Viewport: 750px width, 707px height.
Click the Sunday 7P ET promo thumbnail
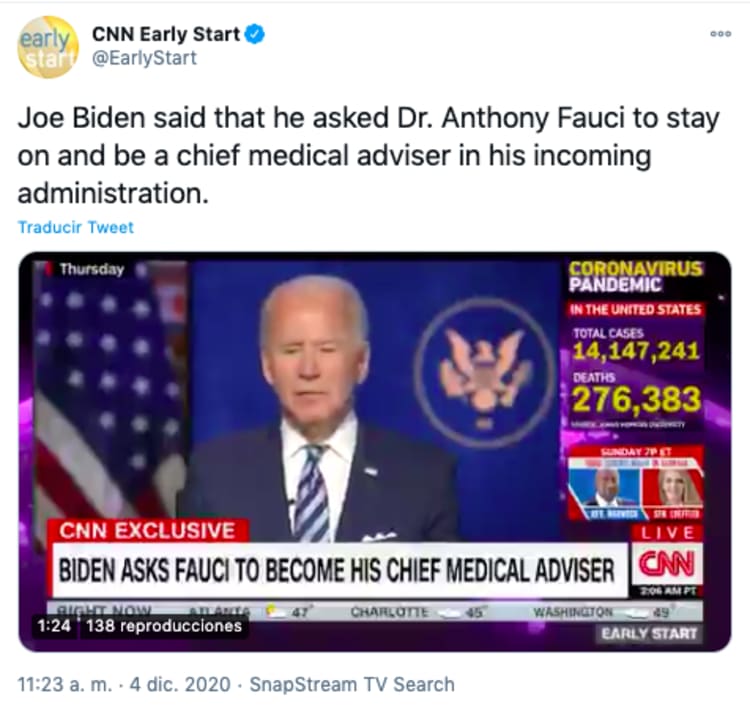tap(635, 483)
